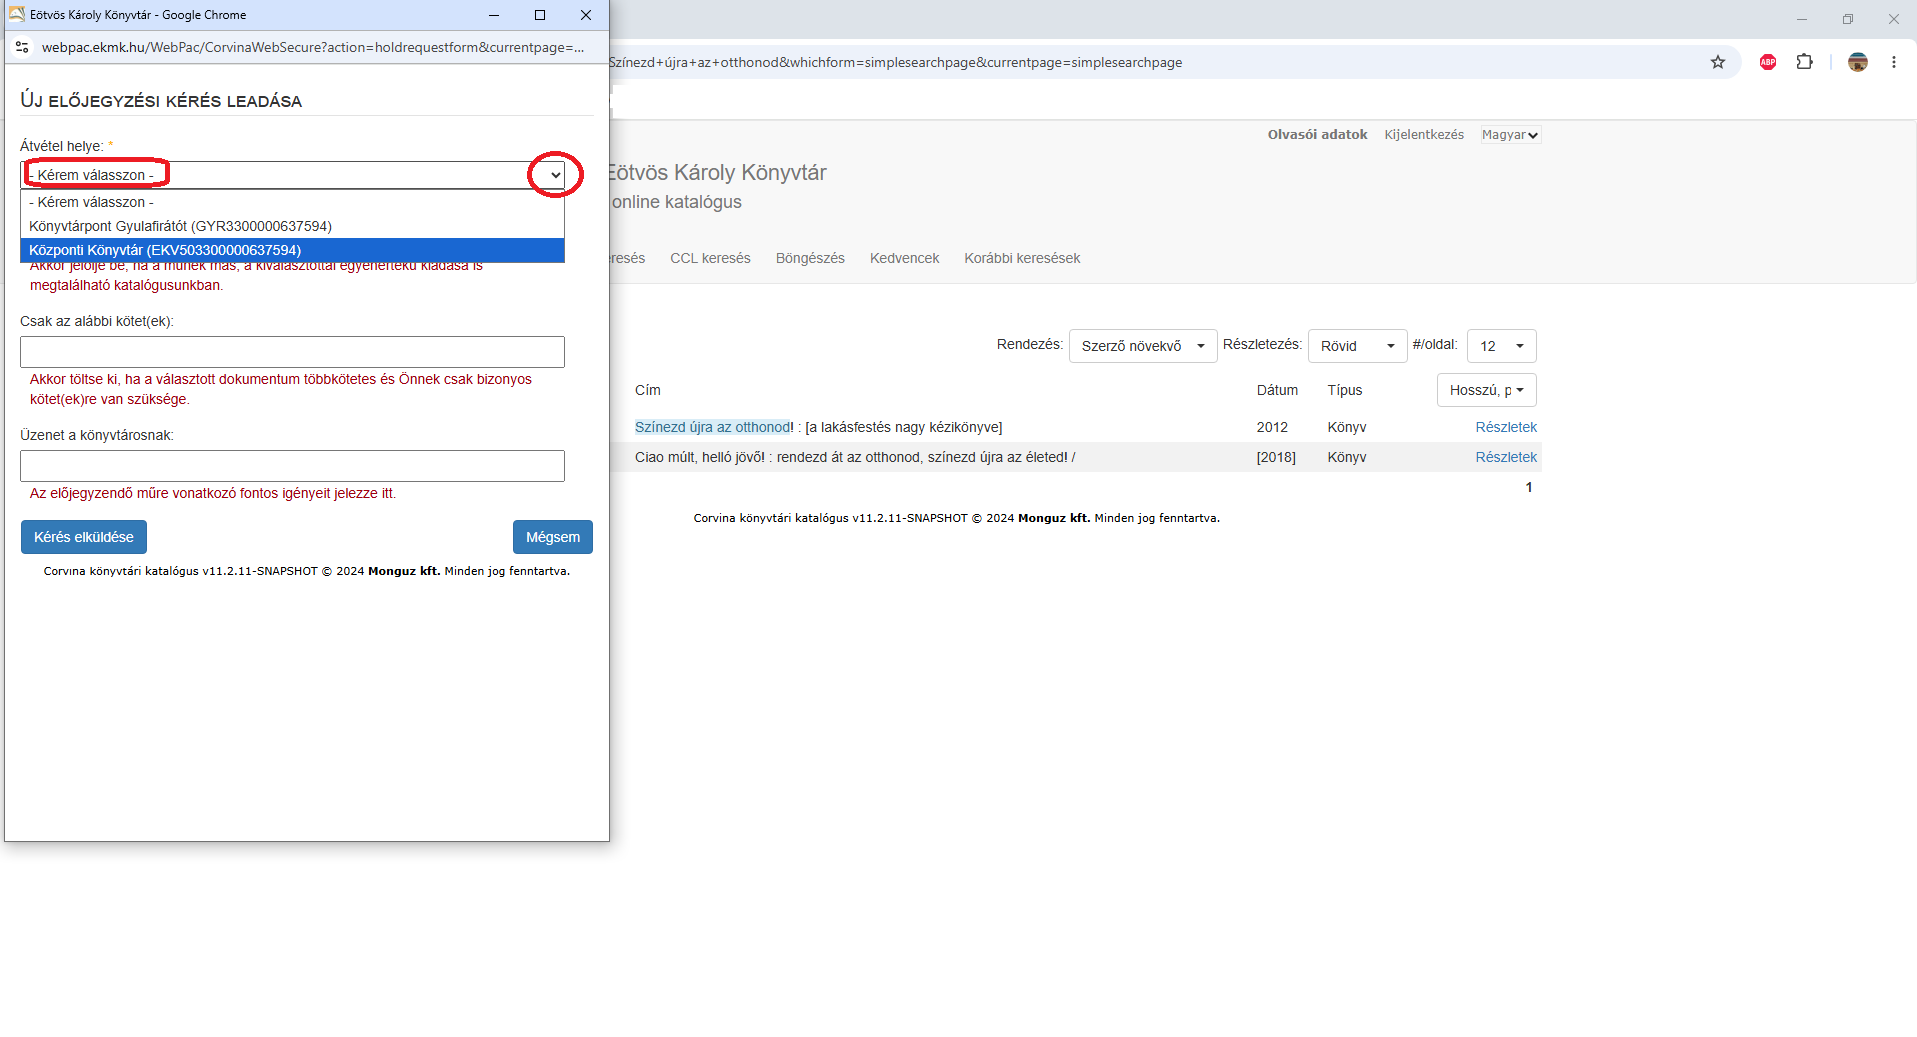Cancel the request with Mégsem button

click(553, 537)
